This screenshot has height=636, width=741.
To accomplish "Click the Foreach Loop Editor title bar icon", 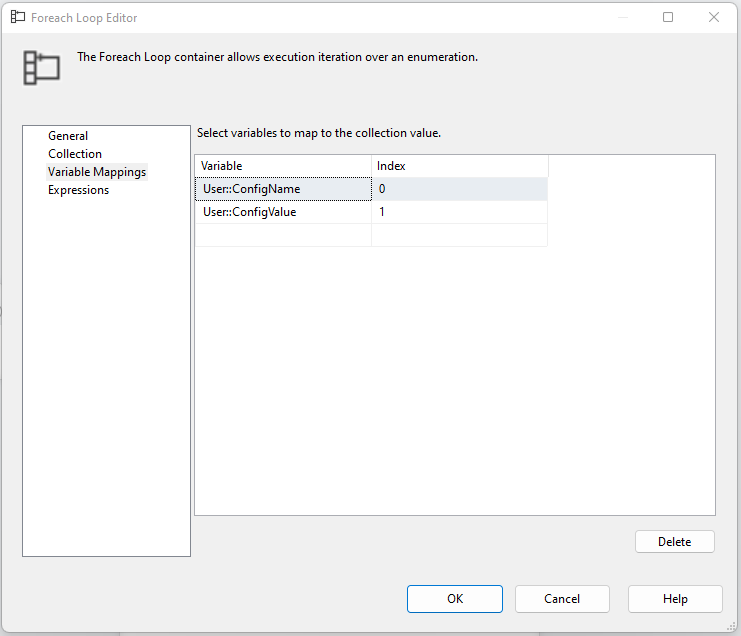I will tap(18, 17).
